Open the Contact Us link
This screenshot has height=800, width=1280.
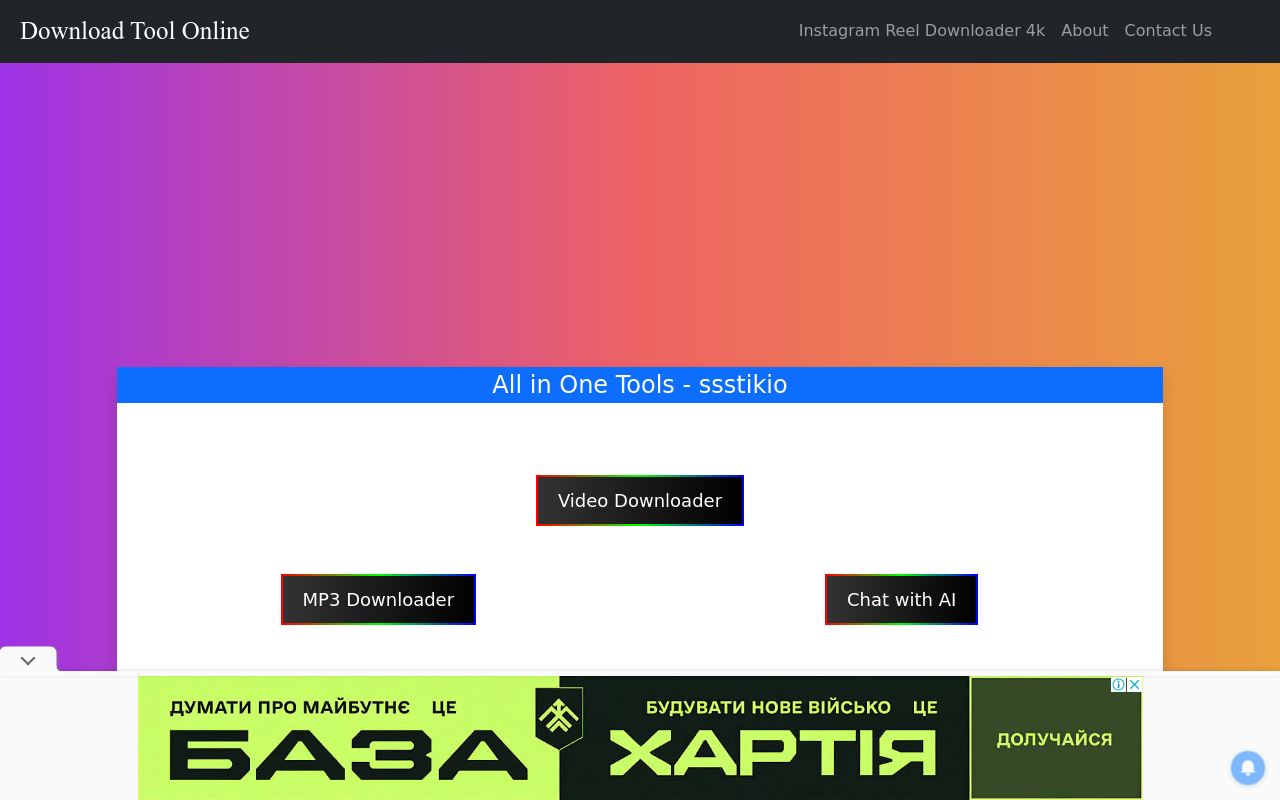(x=1168, y=31)
